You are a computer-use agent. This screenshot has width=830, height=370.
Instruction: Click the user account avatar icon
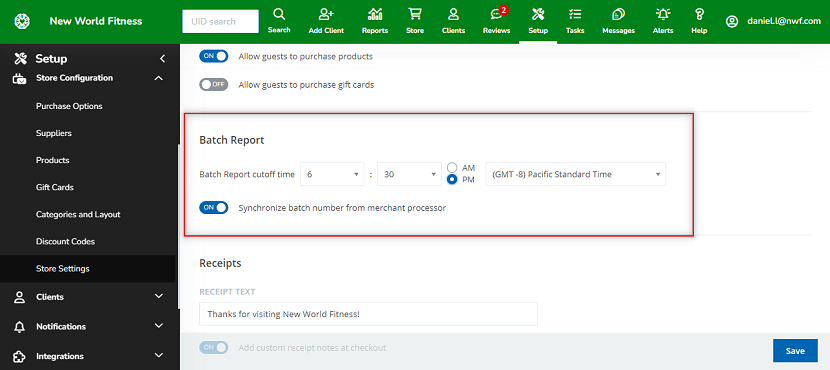[x=732, y=21]
